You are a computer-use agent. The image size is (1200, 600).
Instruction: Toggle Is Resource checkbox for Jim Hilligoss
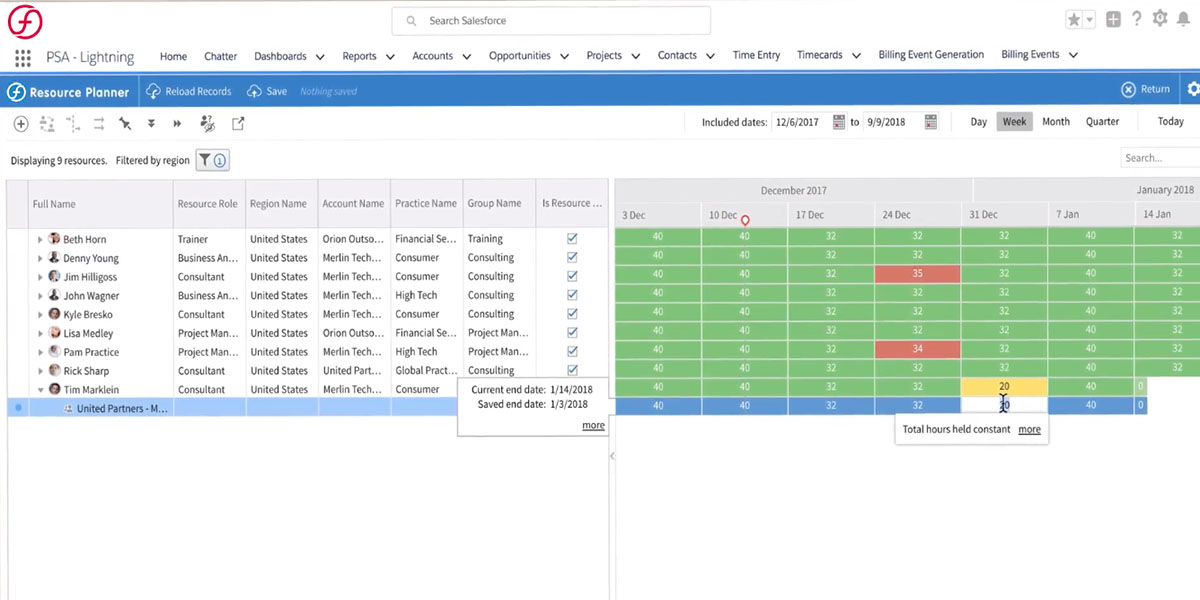572,277
